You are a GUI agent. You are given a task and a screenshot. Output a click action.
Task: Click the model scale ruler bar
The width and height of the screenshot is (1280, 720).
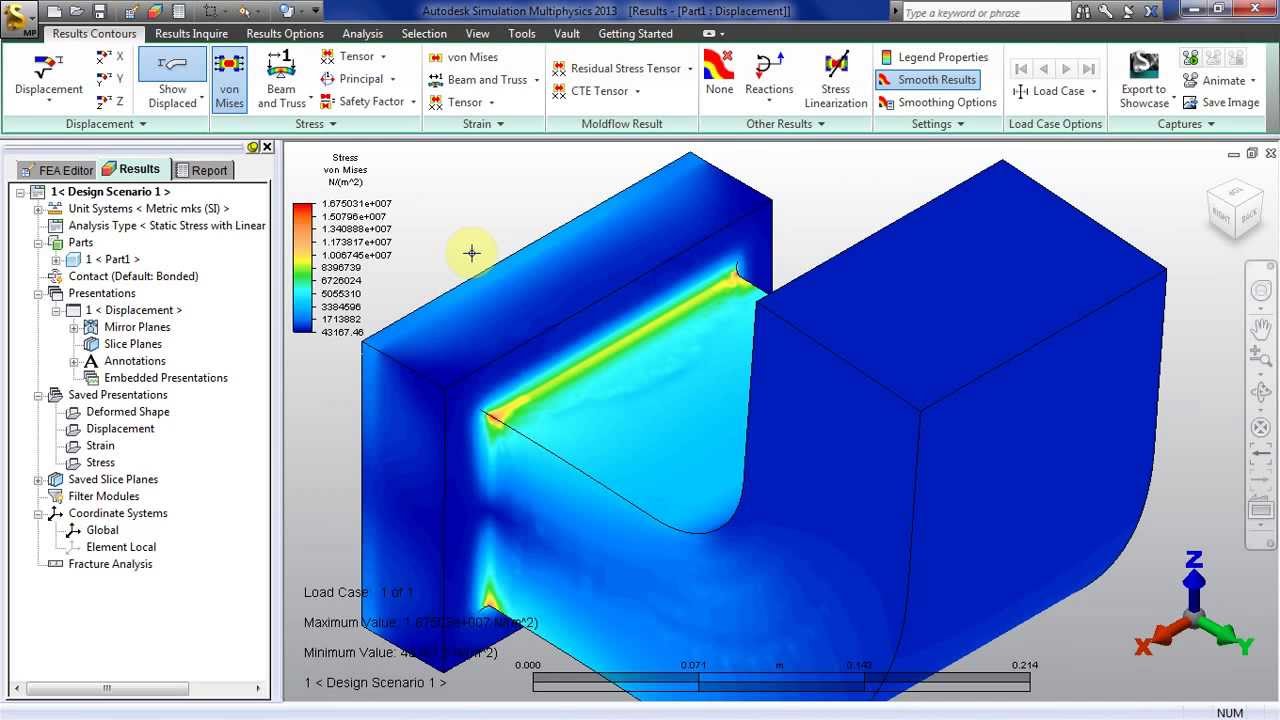[781, 682]
